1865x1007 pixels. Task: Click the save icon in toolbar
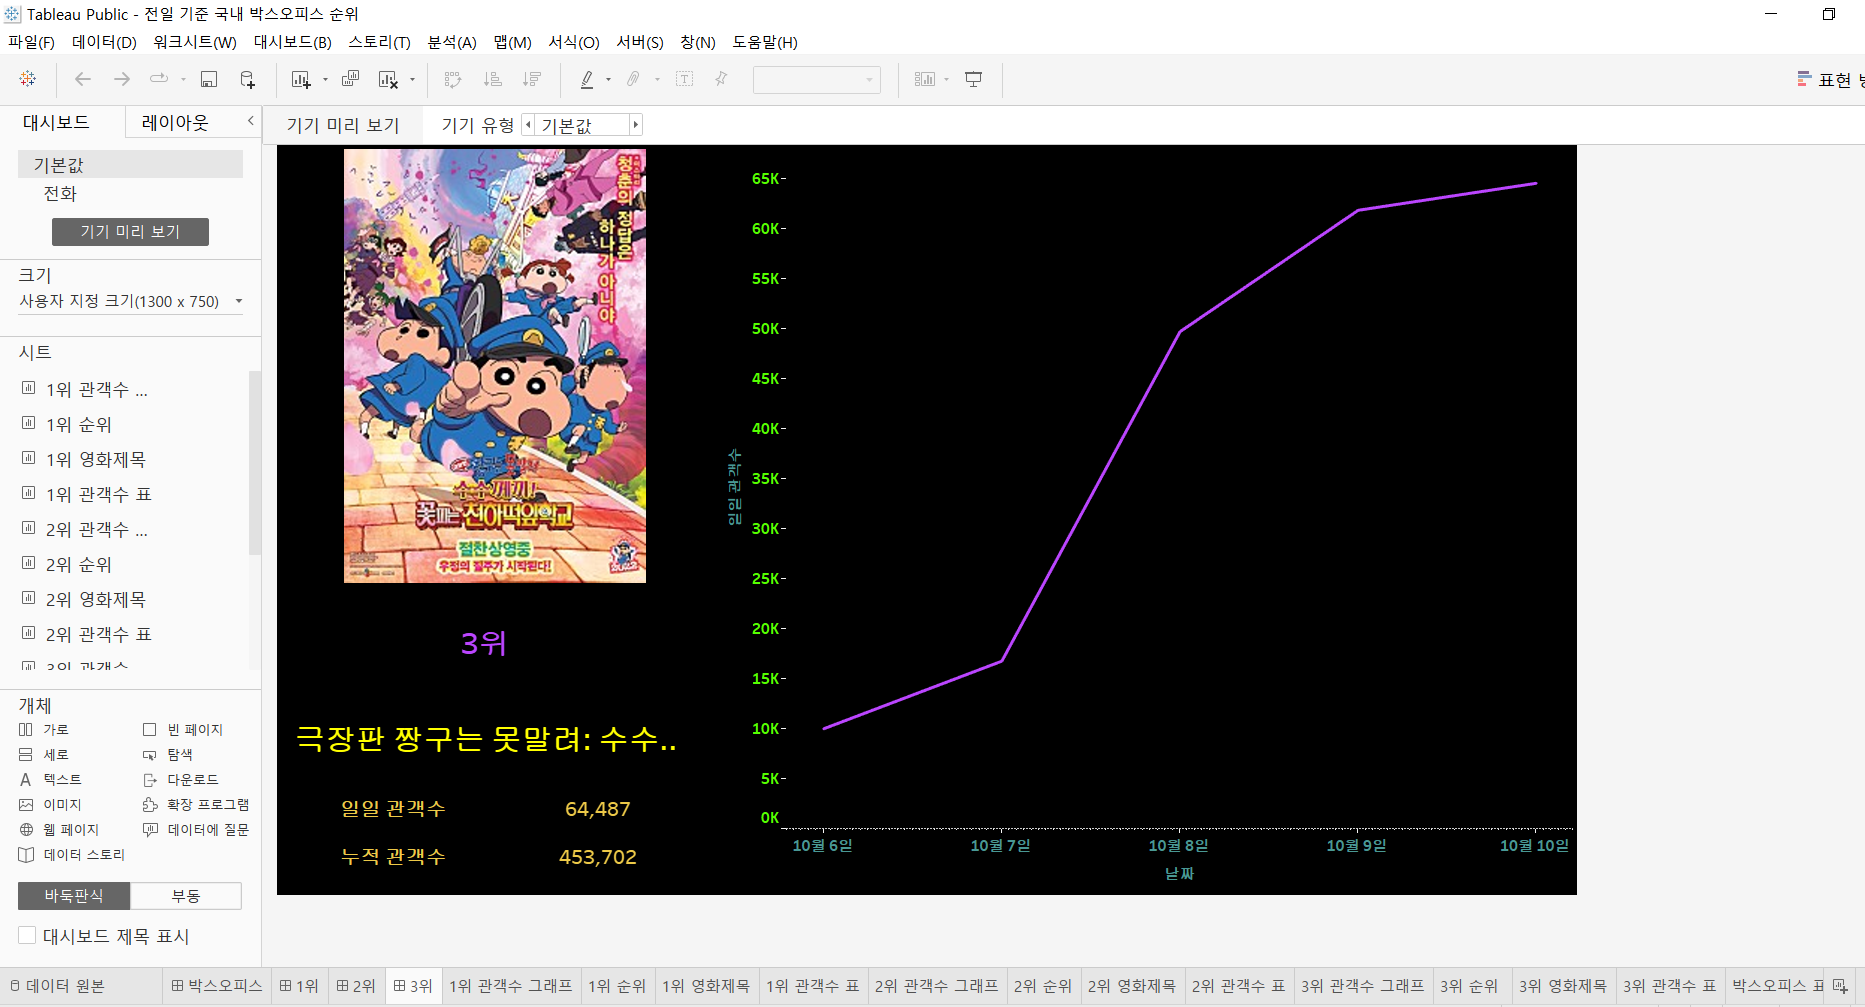pyautogui.click(x=209, y=79)
